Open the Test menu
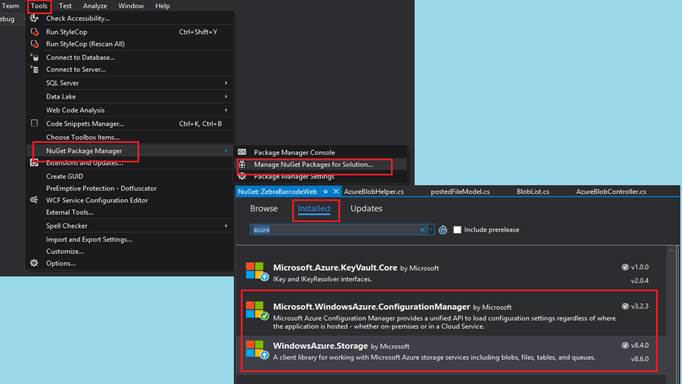This screenshot has width=682, height=384. tap(65, 6)
